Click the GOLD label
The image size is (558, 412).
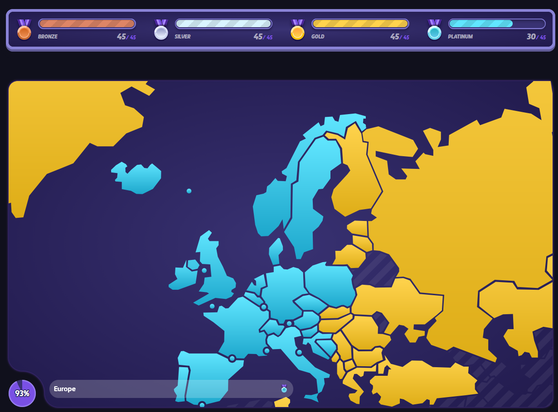click(318, 37)
